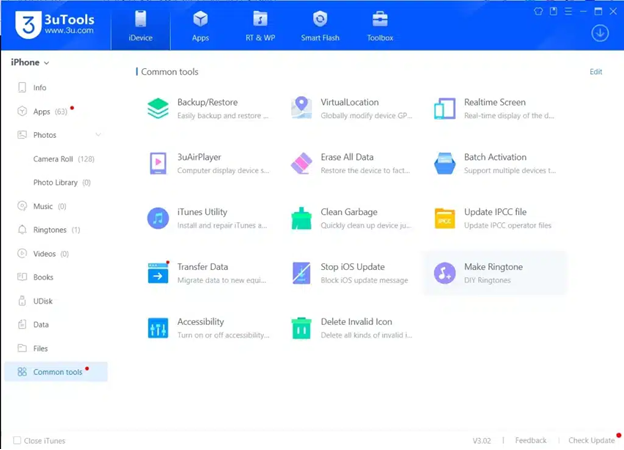Start 3uAirPlayer from its icon

click(x=158, y=163)
